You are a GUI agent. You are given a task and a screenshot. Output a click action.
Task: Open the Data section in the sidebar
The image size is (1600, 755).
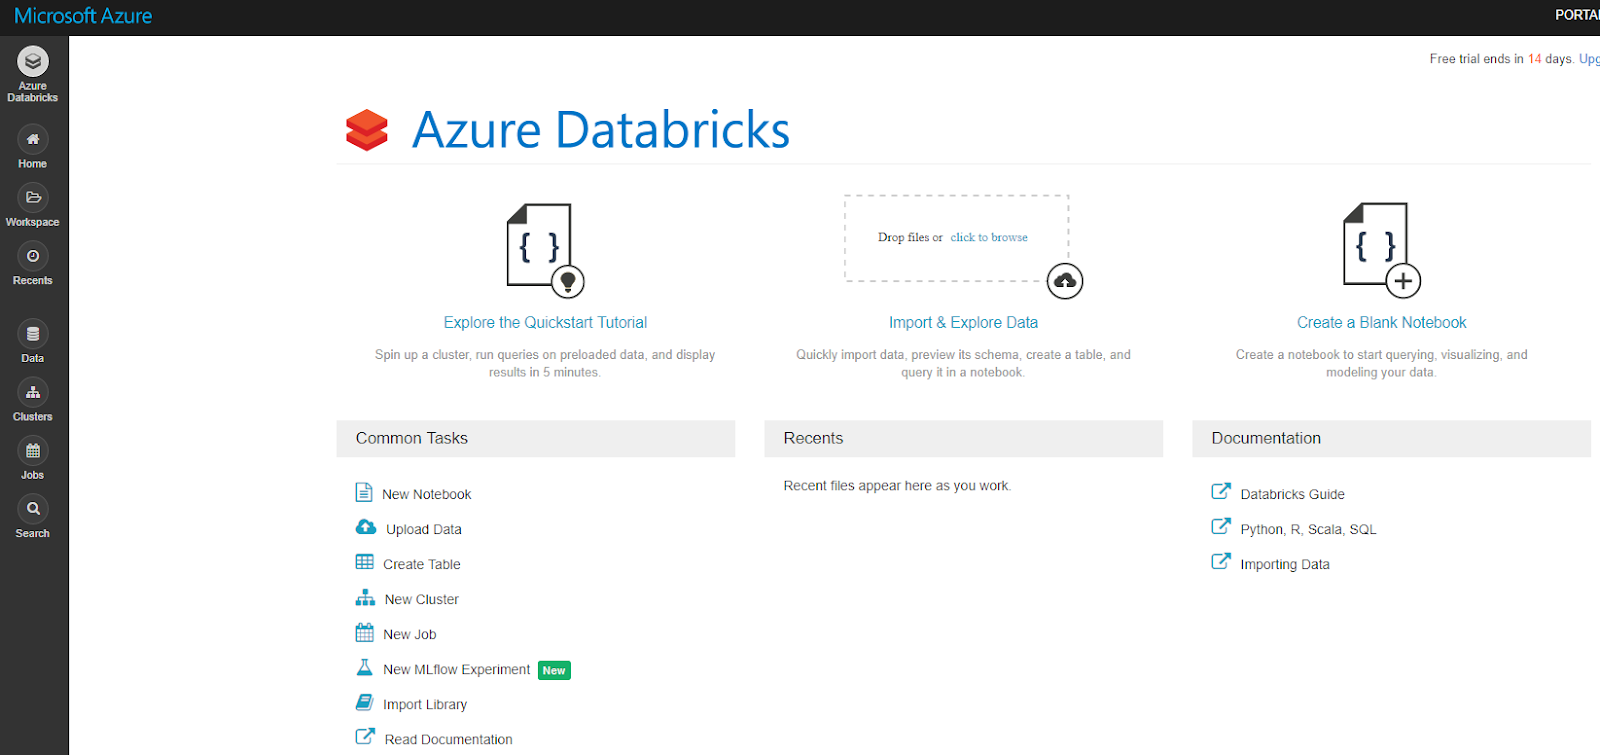pos(33,334)
